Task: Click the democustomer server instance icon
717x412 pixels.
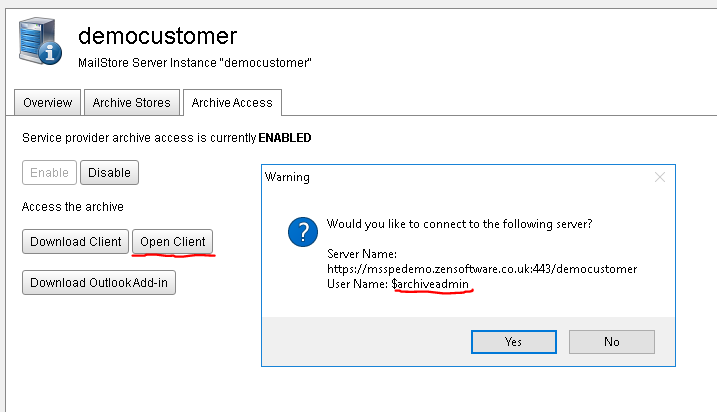Action: (40, 41)
